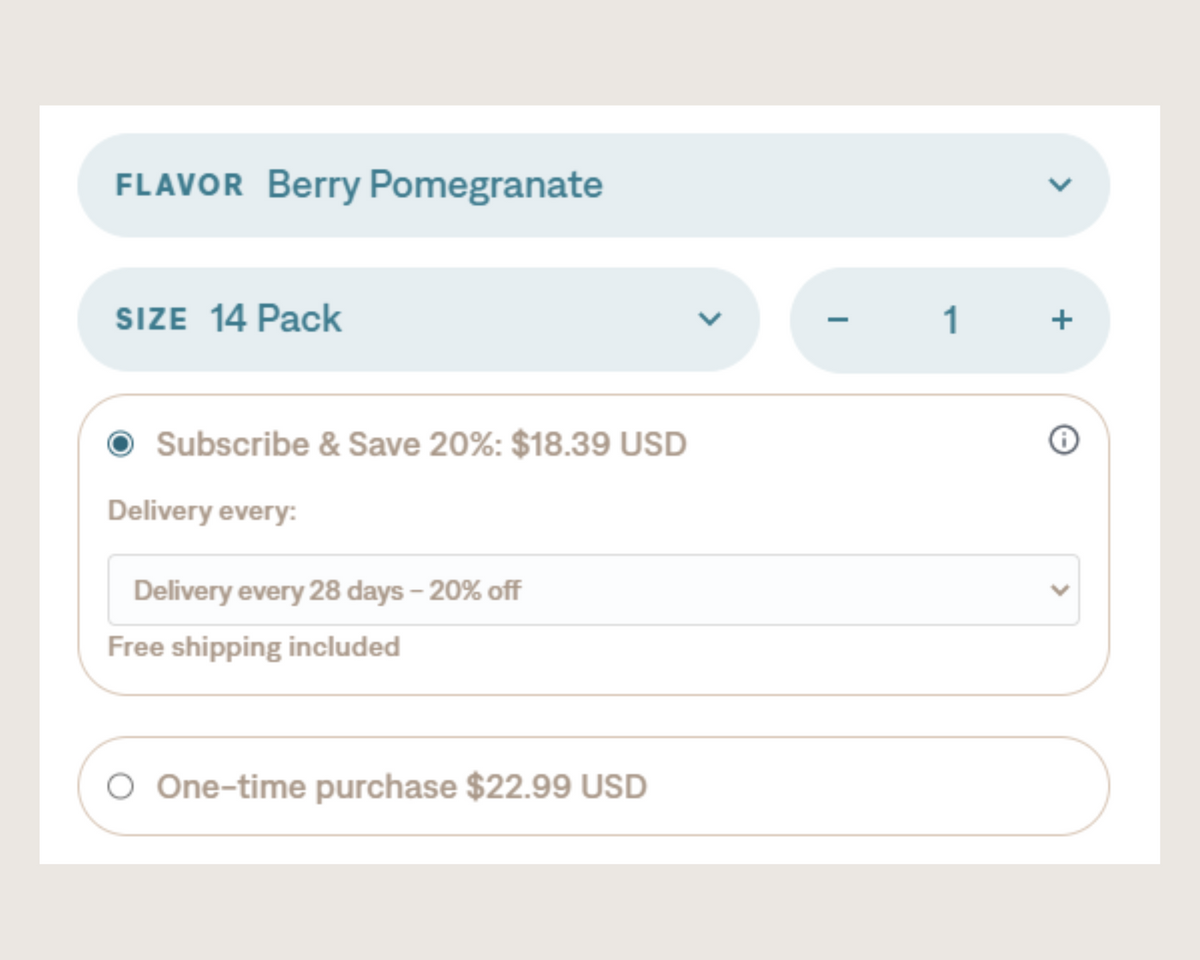Click the SIZE label text
Viewport: 1200px width, 960px height.
tap(151, 320)
